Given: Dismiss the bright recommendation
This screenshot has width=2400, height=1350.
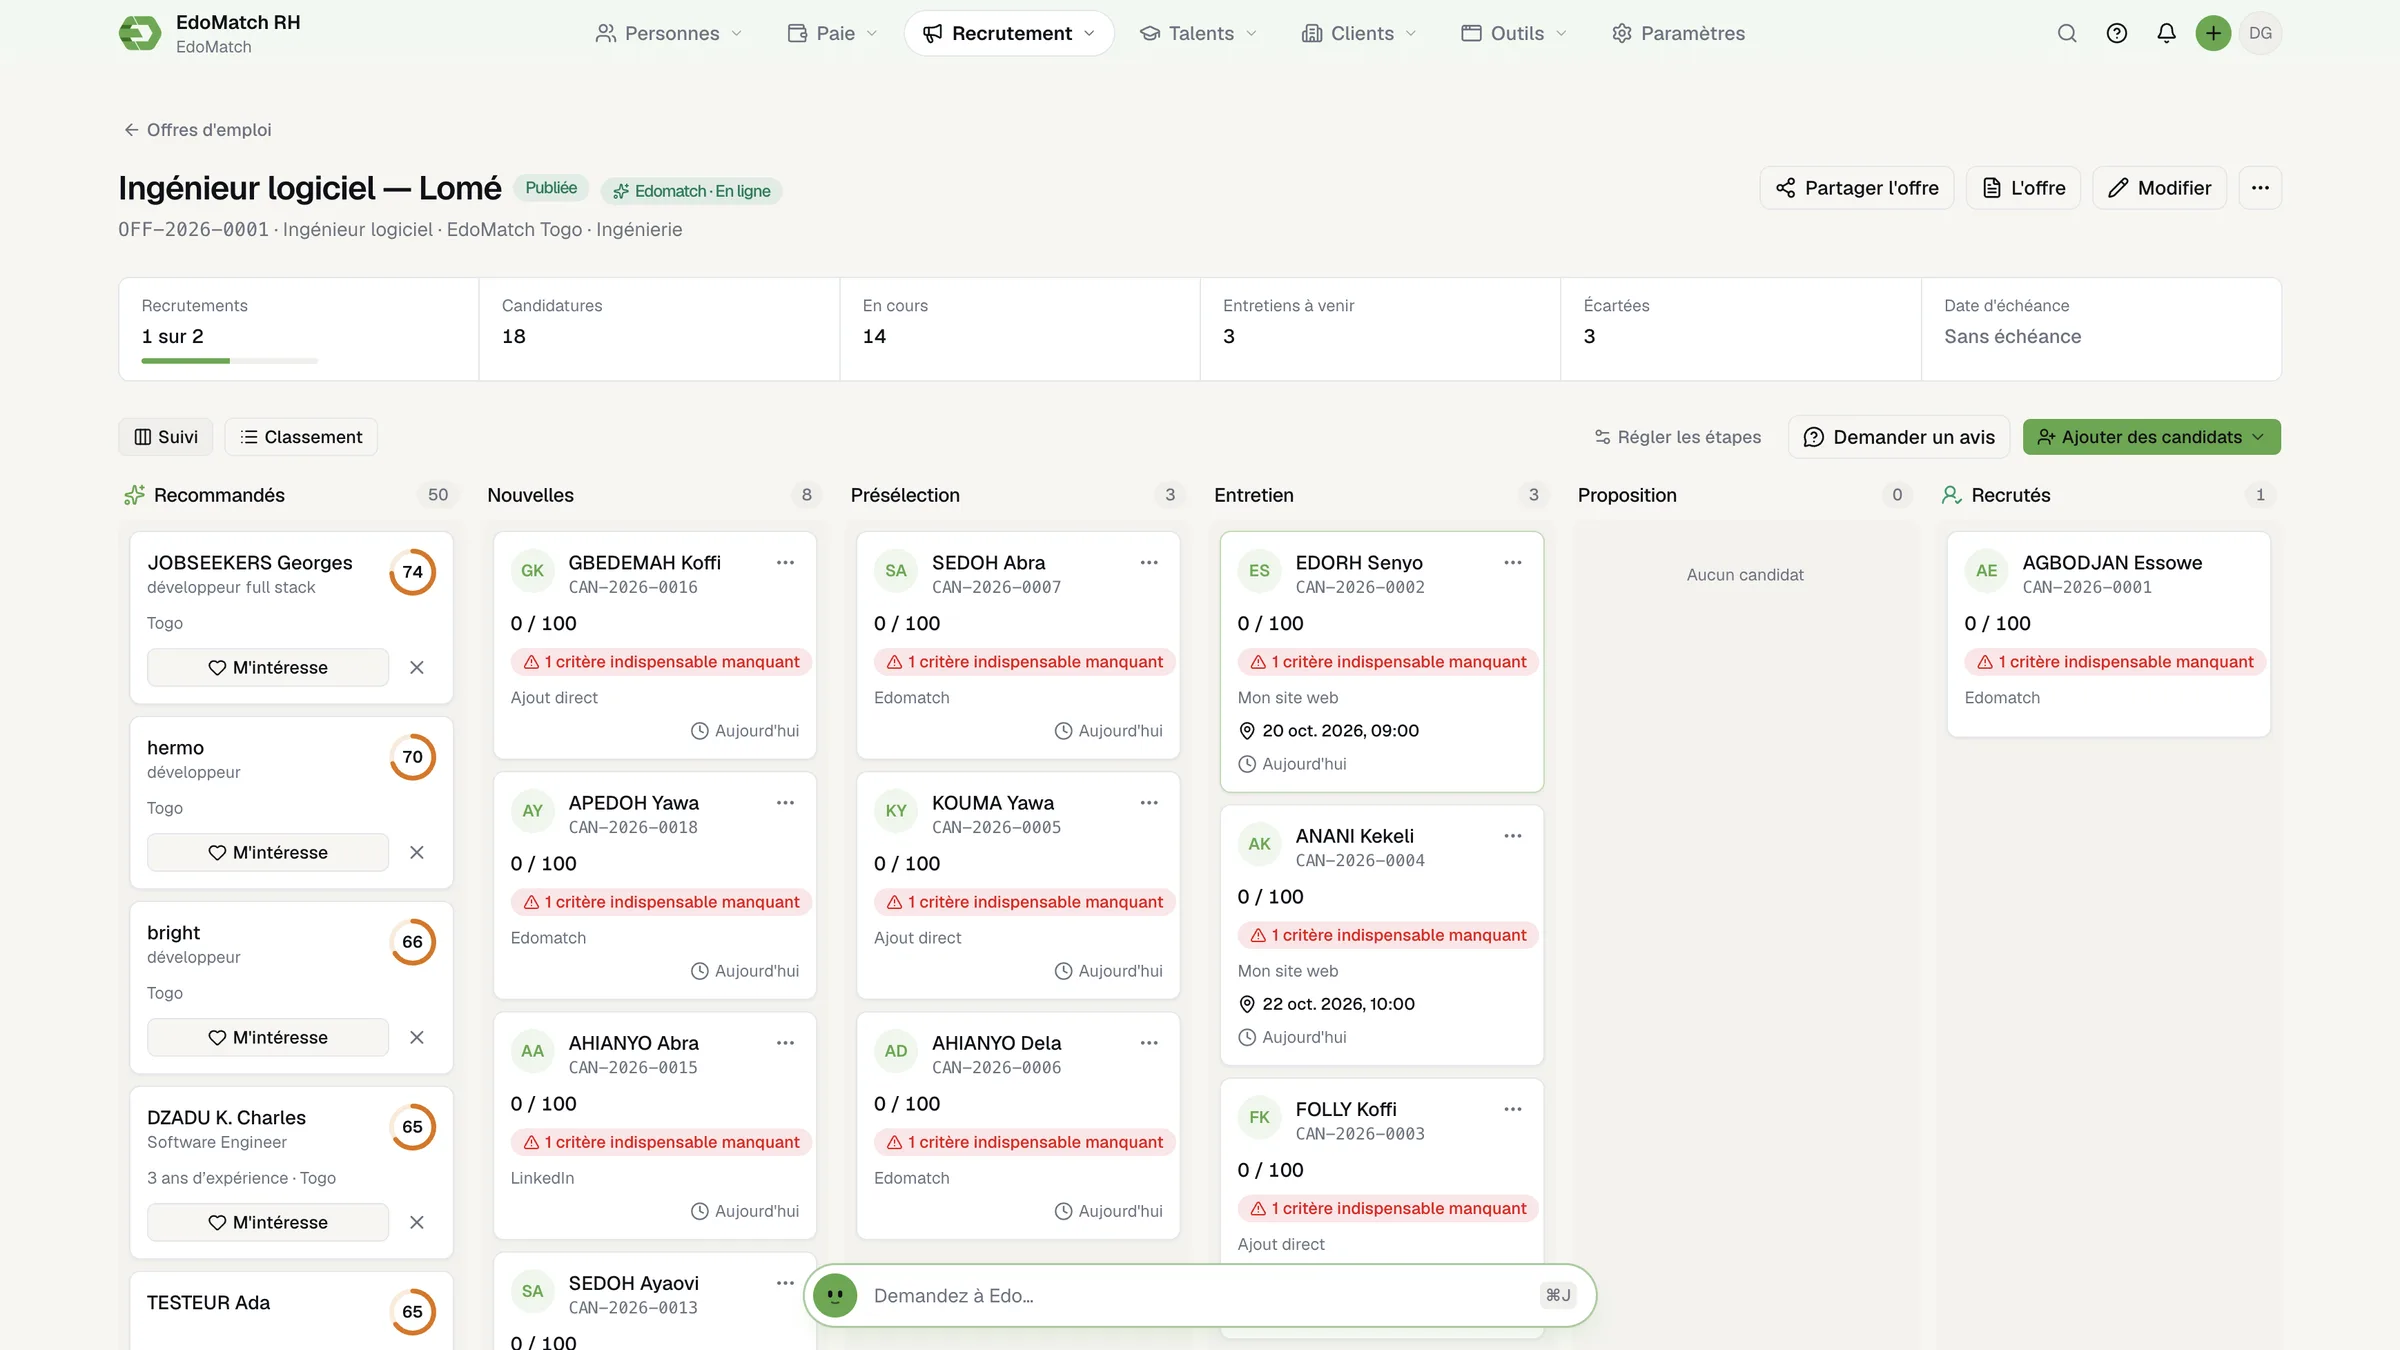Looking at the screenshot, I should click(417, 1037).
